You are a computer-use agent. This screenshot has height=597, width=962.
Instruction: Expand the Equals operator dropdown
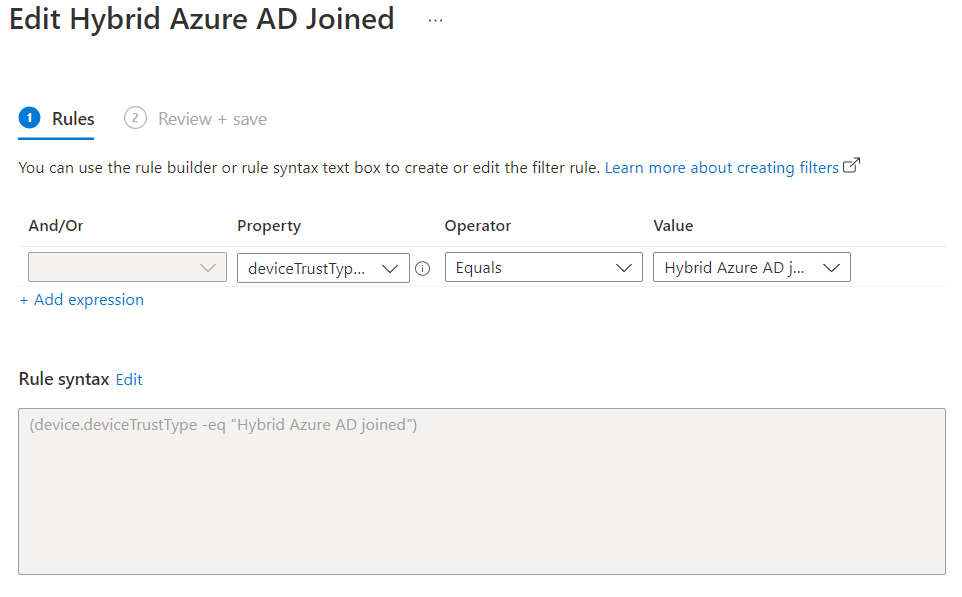point(544,268)
